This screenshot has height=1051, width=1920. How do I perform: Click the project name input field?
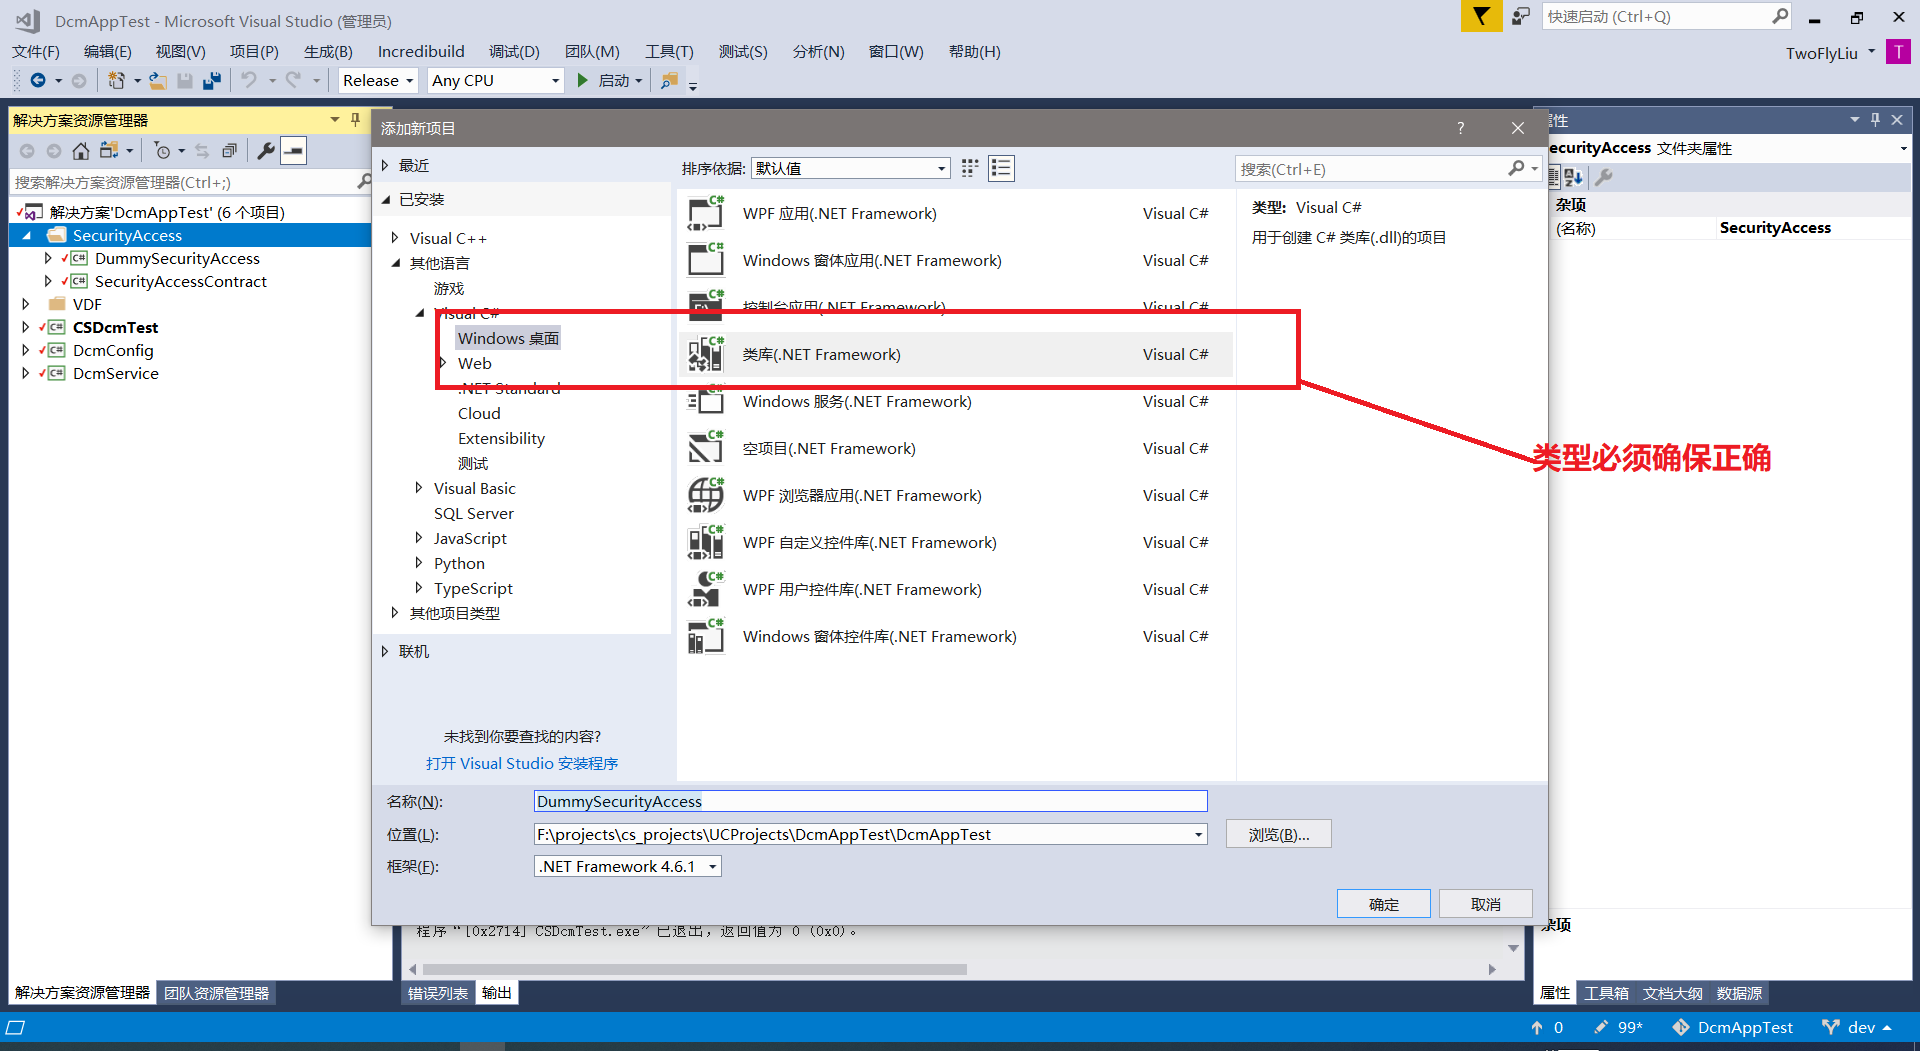[x=870, y=801]
